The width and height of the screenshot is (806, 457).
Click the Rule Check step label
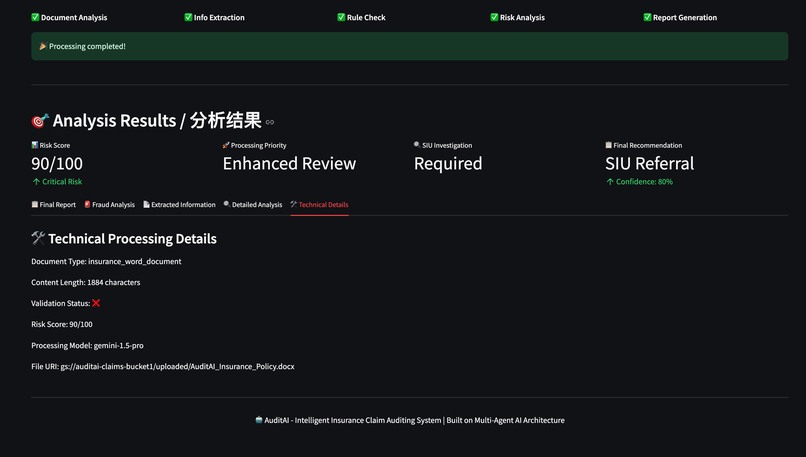click(366, 17)
